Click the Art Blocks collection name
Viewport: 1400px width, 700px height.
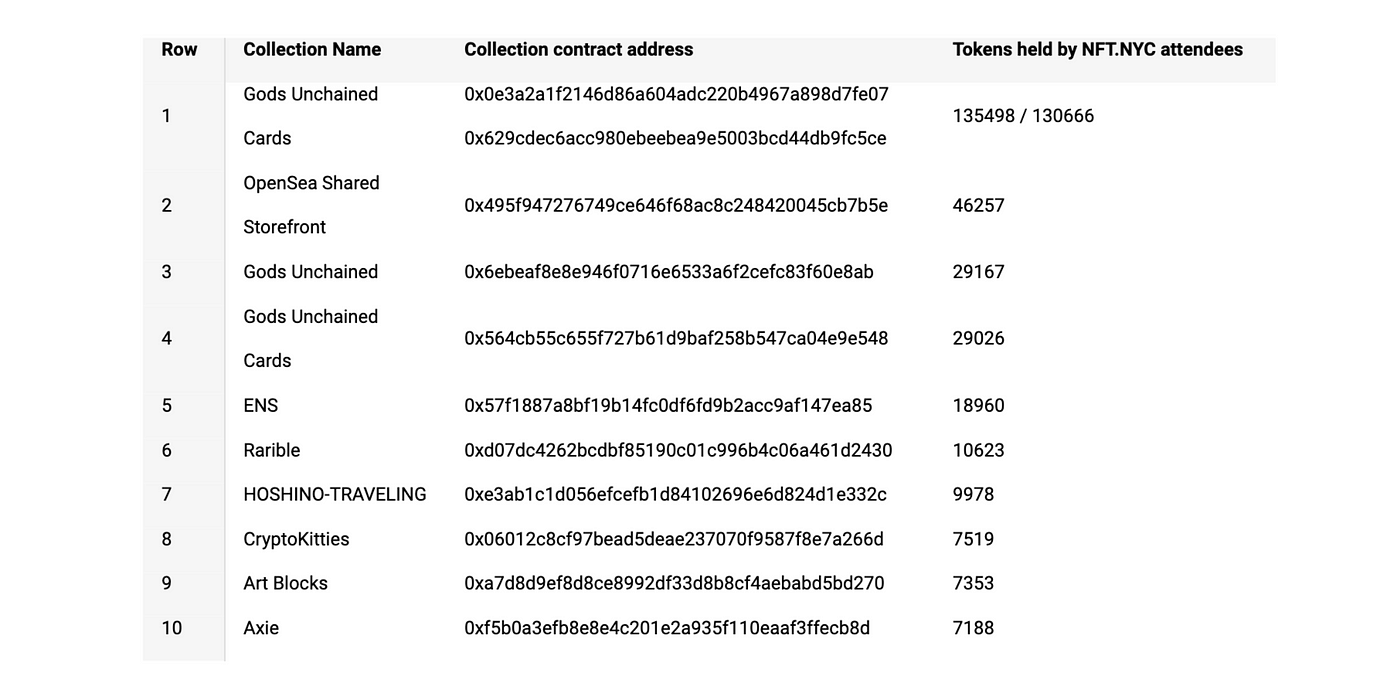(285, 583)
